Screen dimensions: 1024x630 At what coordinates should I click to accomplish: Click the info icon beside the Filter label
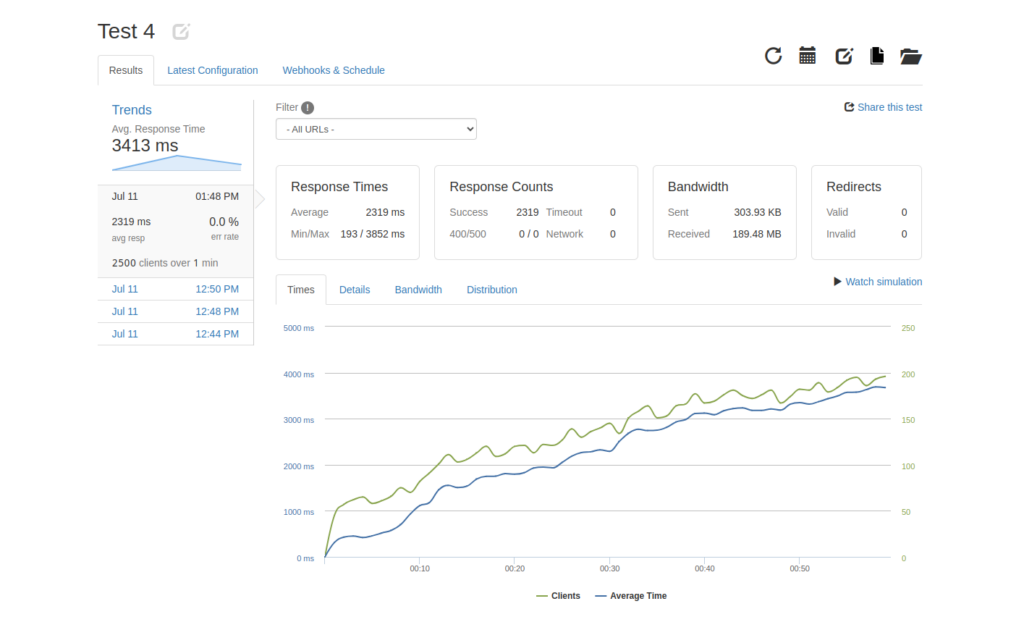click(307, 106)
